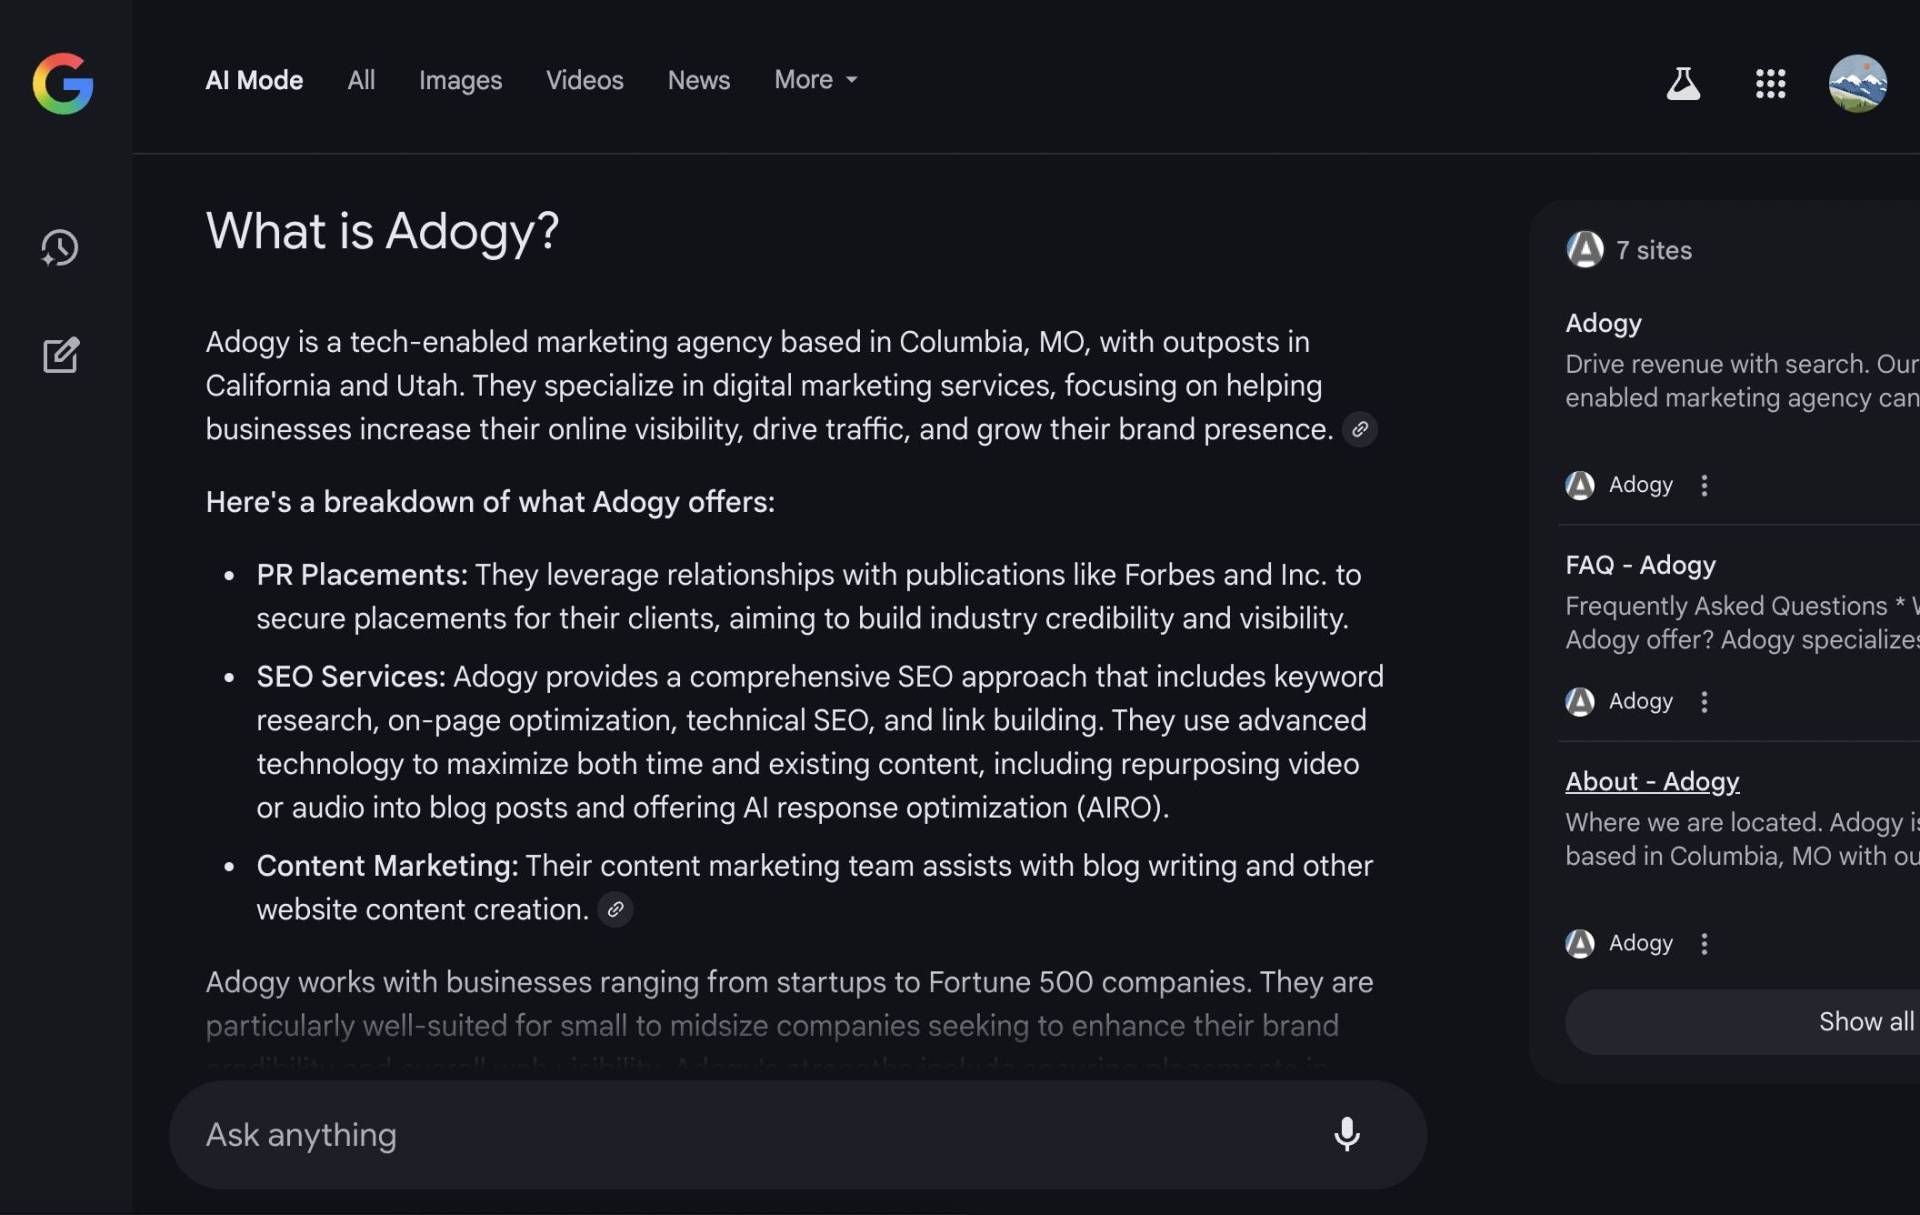Click the Adogy favicon next to 7 sites
This screenshot has height=1215, width=1920.
1586,249
